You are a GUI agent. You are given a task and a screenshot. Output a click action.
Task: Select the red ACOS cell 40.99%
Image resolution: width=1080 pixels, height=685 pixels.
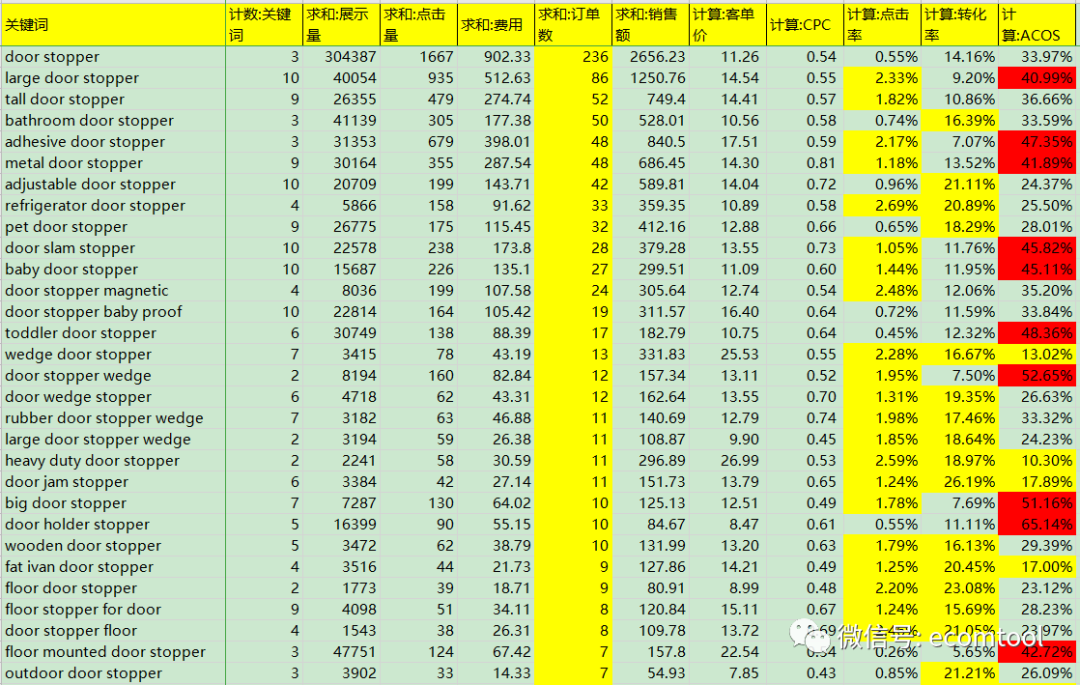pos(1037,78)
